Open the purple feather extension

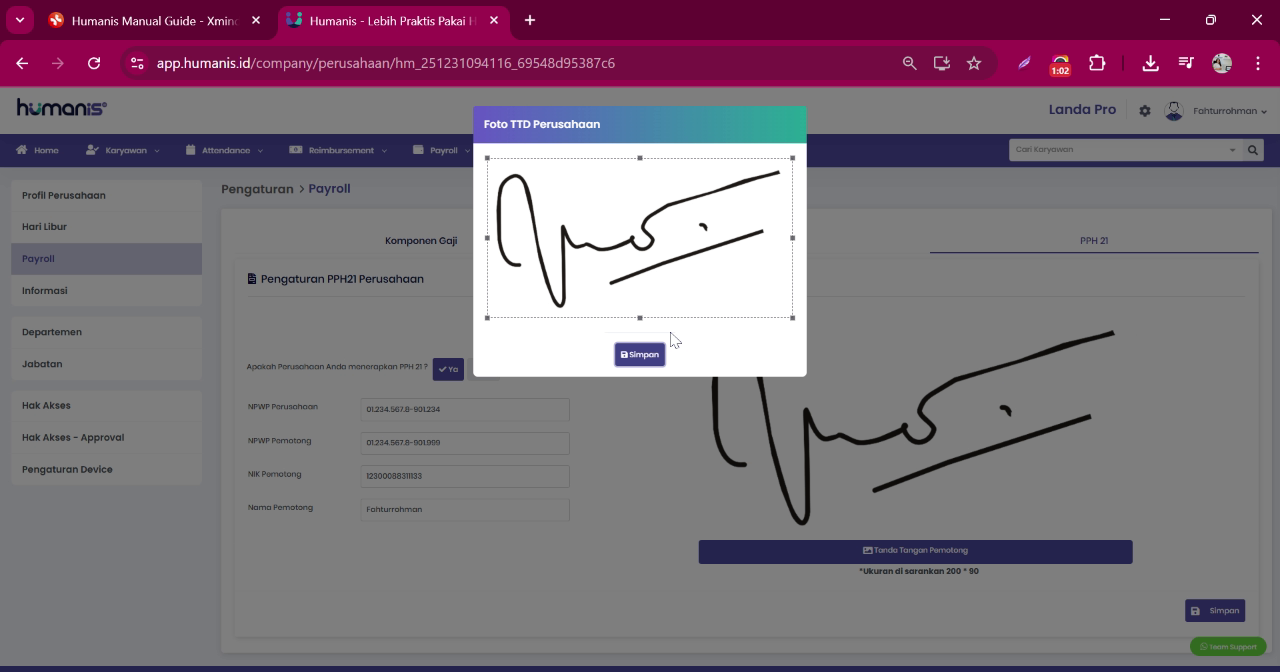click(1024, 63)
